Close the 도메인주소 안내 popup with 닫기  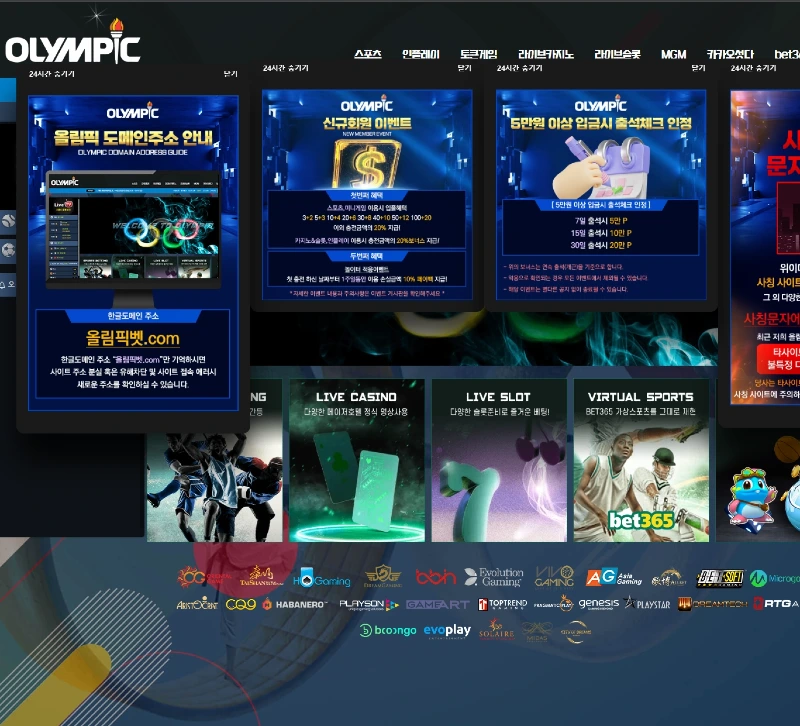[231, 74]
